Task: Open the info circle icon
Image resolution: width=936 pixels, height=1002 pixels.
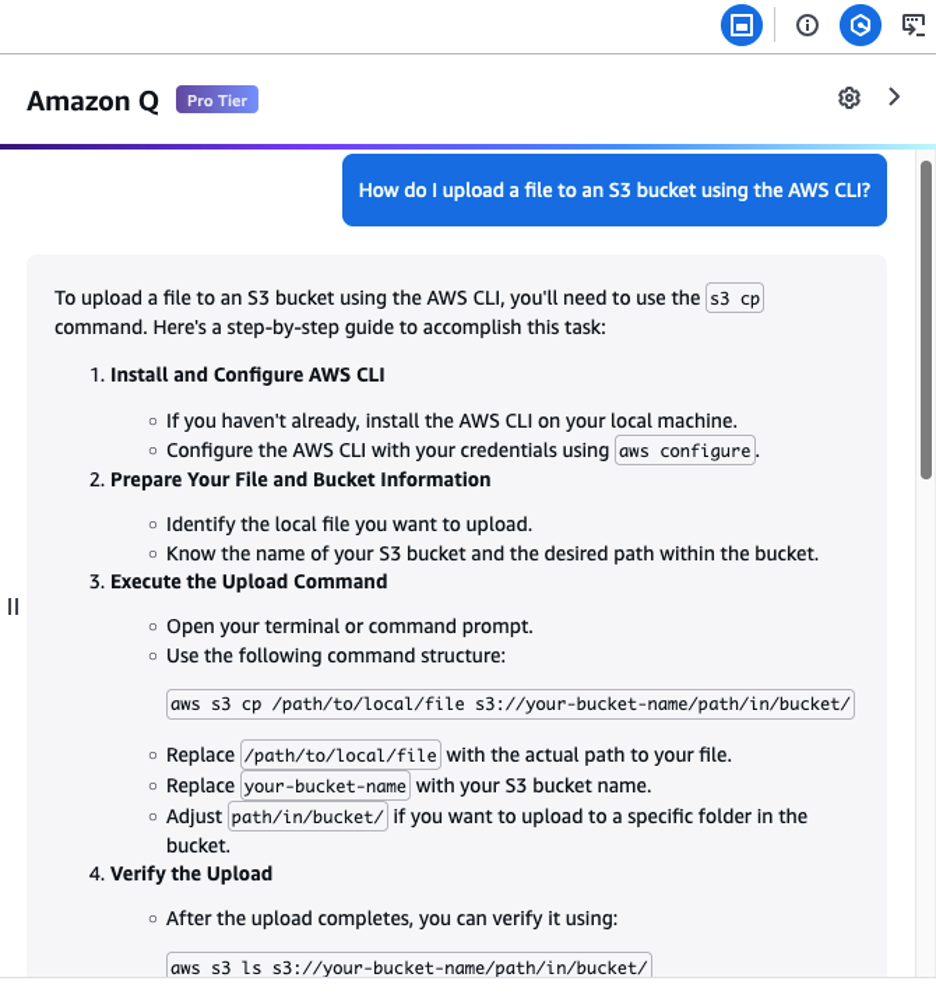Action: point(807,26)
